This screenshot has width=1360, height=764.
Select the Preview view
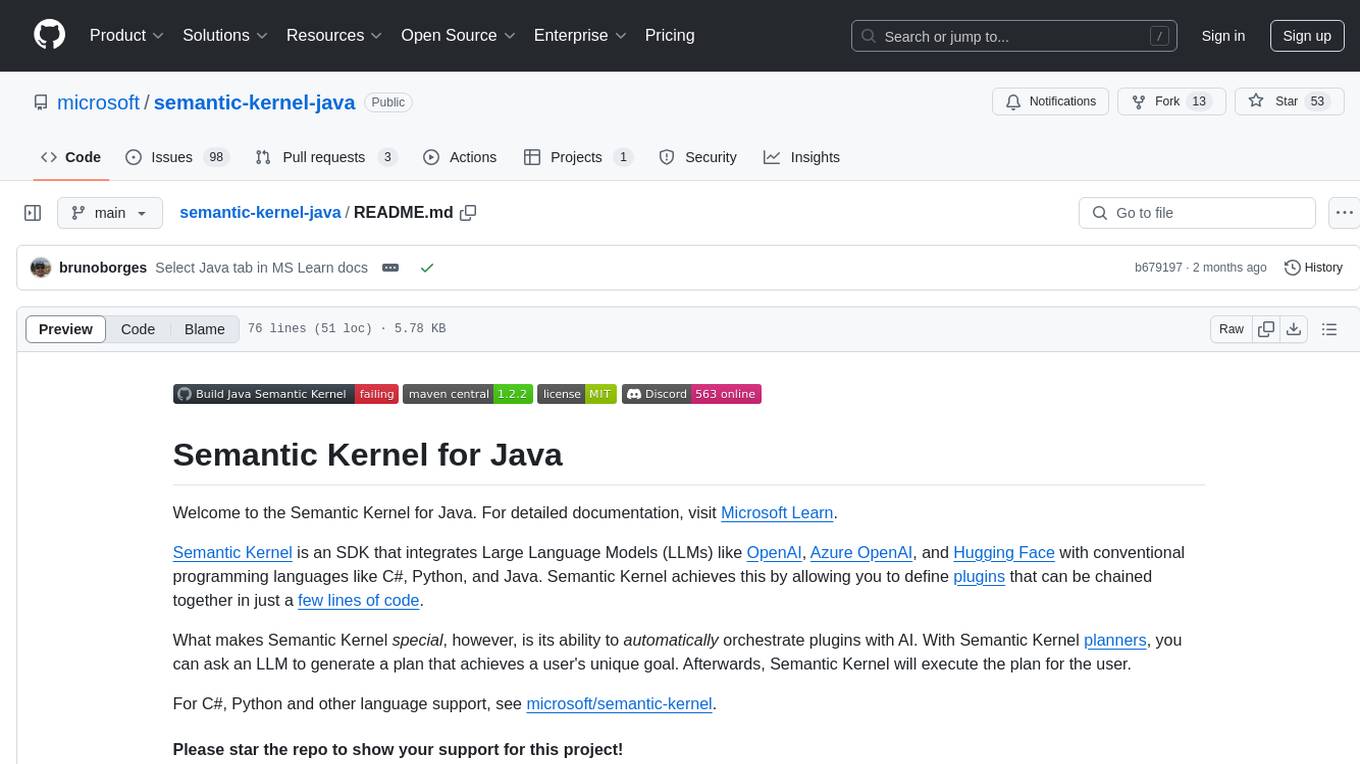coord(66,329)
